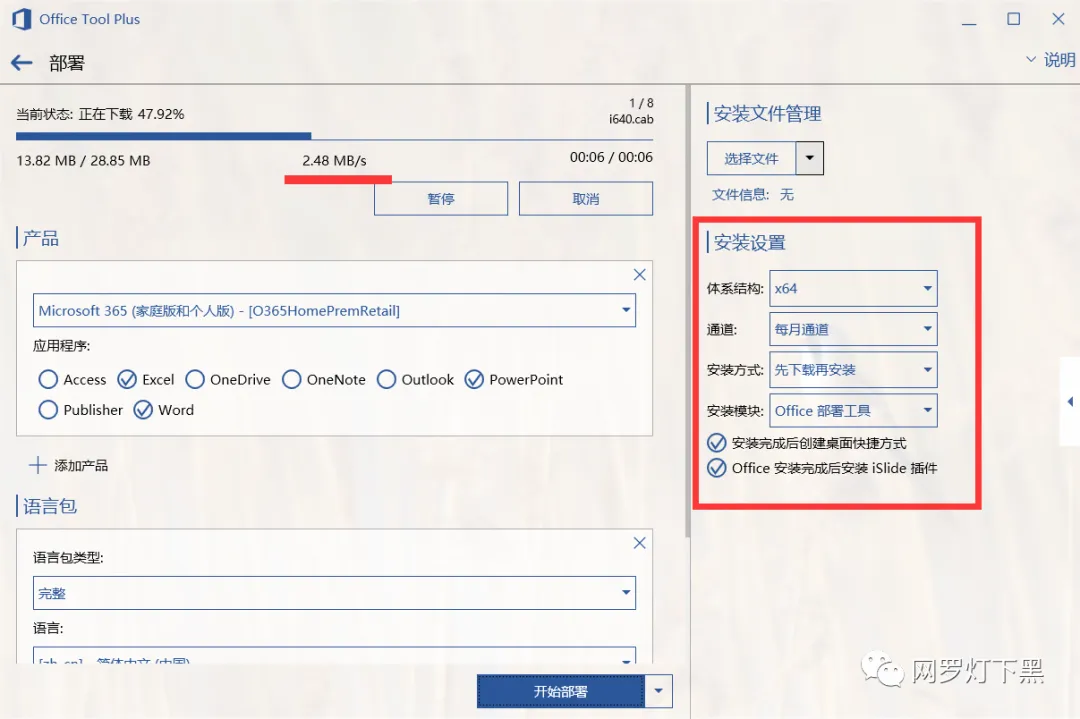Click the Office Tool Plus logo icon

click(21, 19)
